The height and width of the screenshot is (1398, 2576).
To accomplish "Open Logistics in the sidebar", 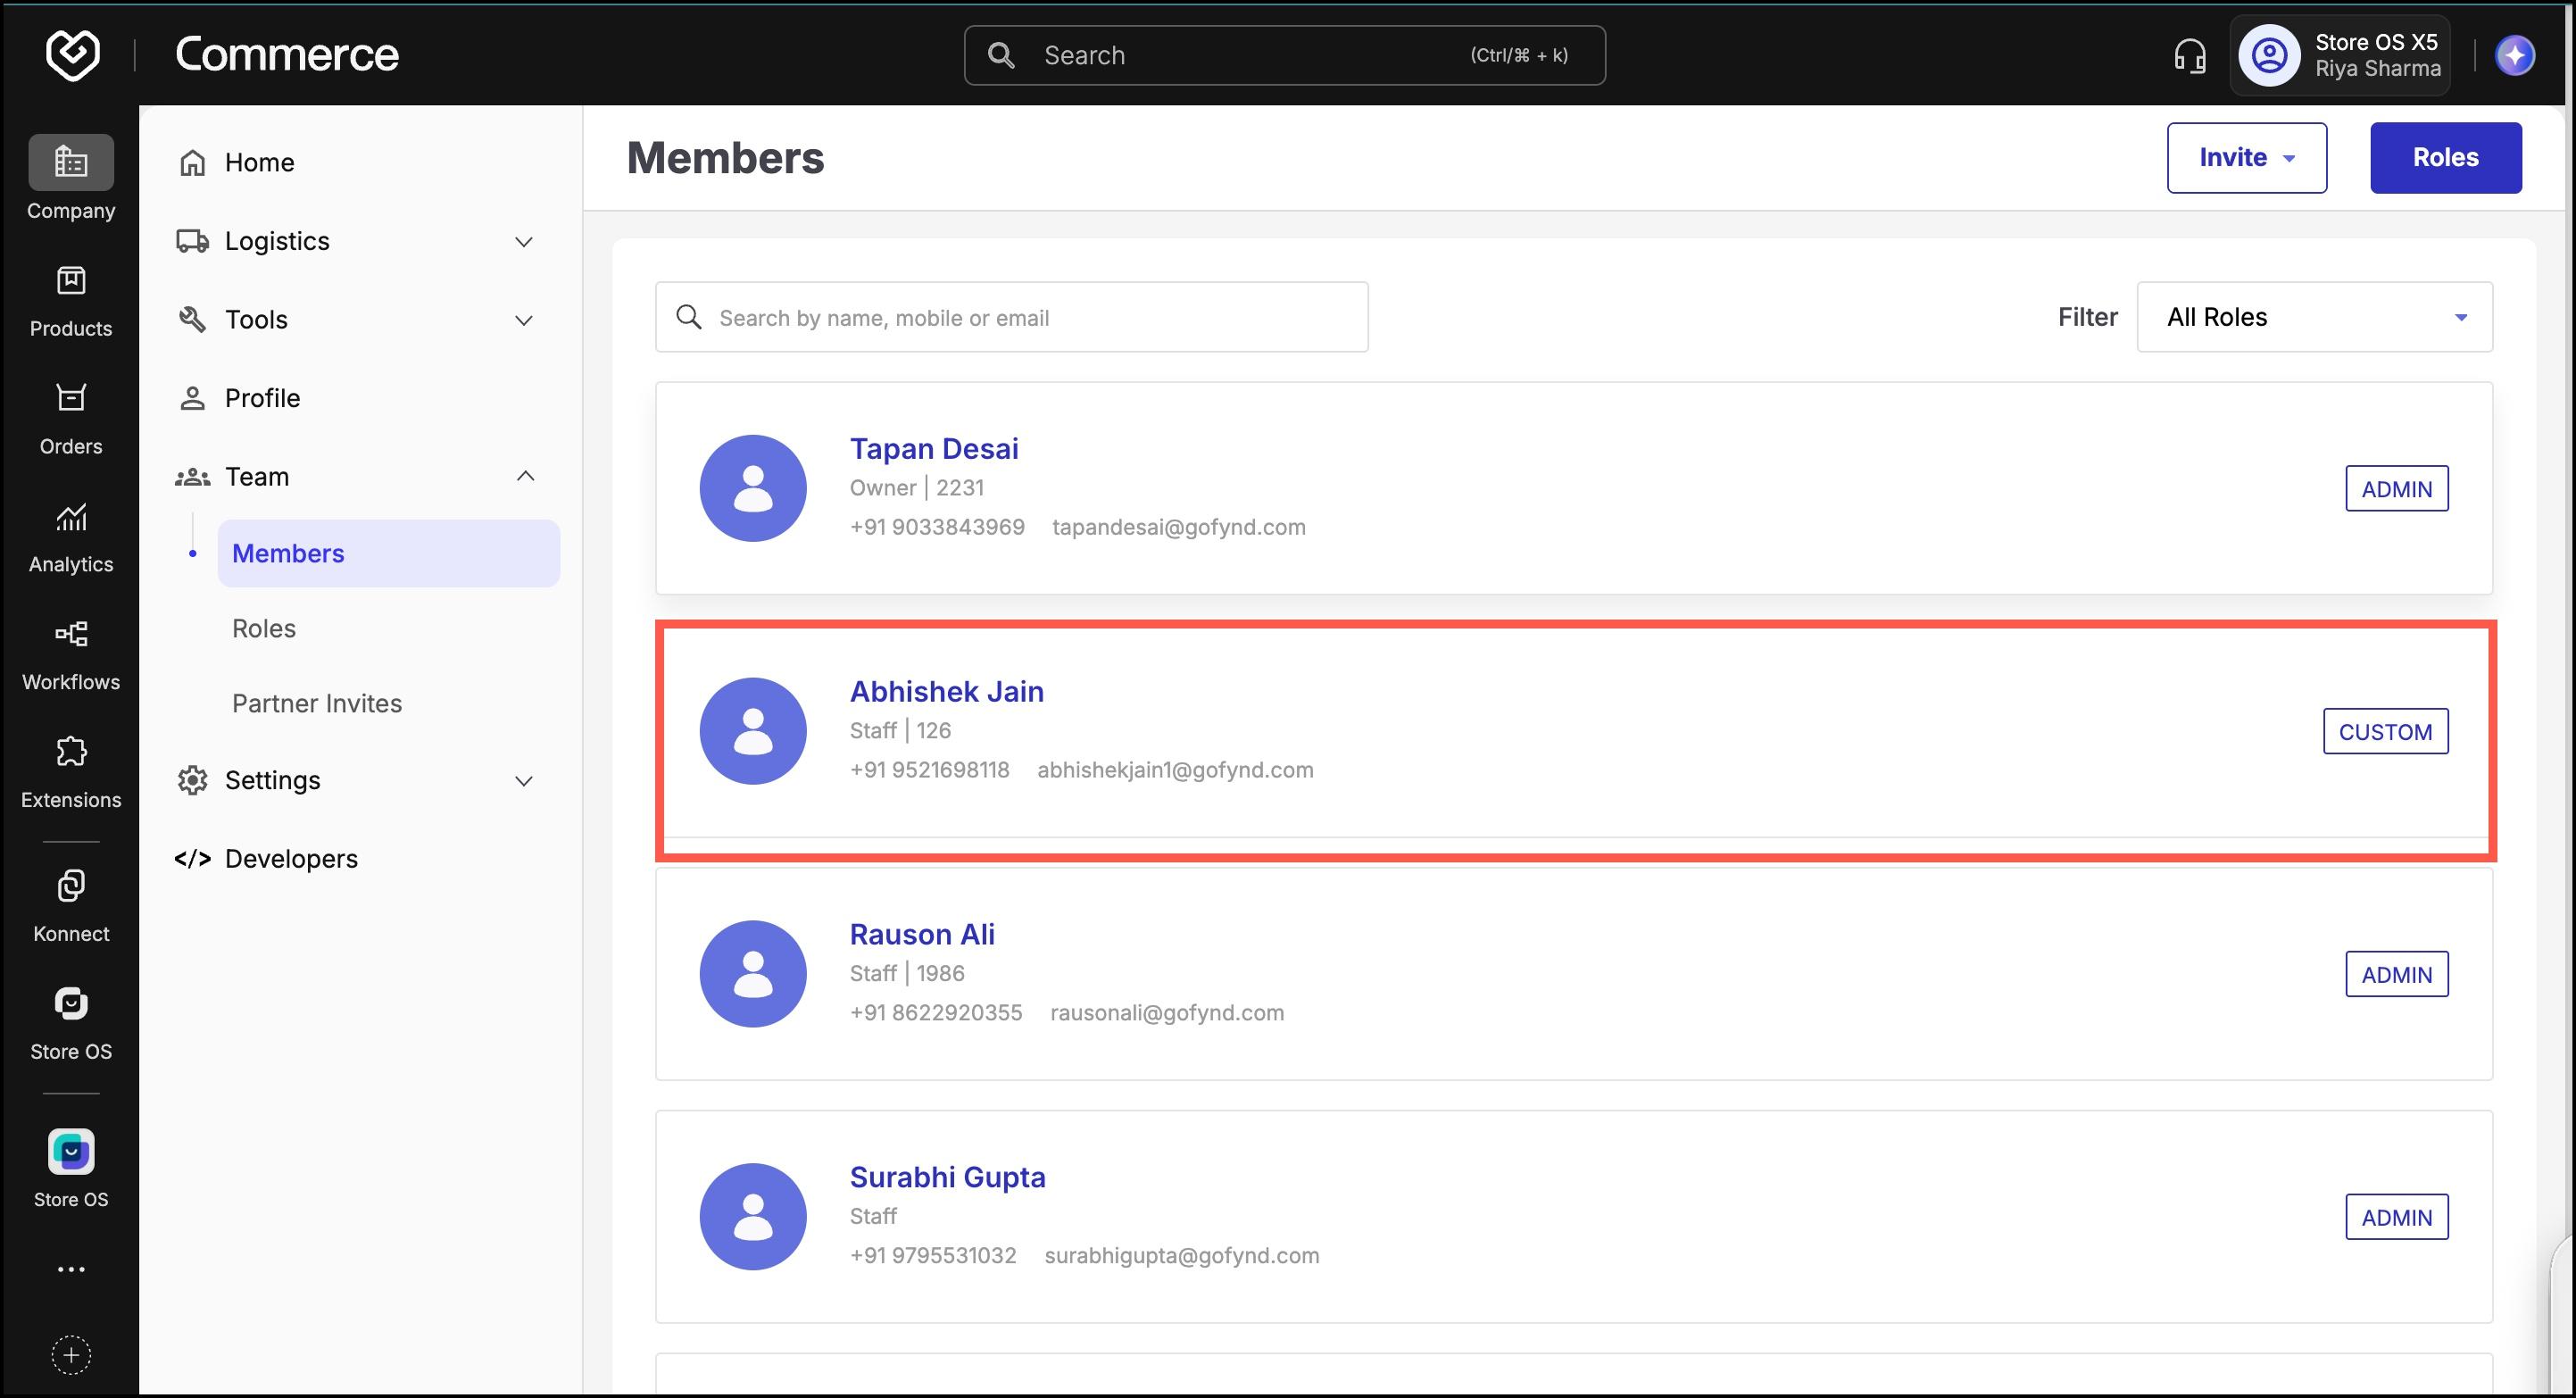I will coord(277,241).
